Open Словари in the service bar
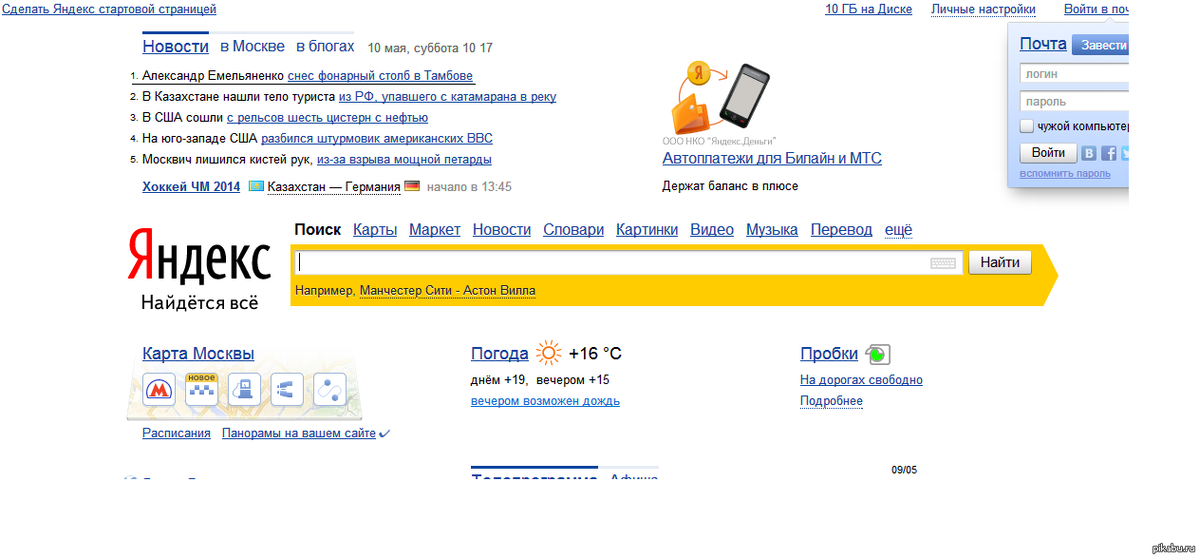The height and width of the screenshot is (559, 1200). coord(574,229)
